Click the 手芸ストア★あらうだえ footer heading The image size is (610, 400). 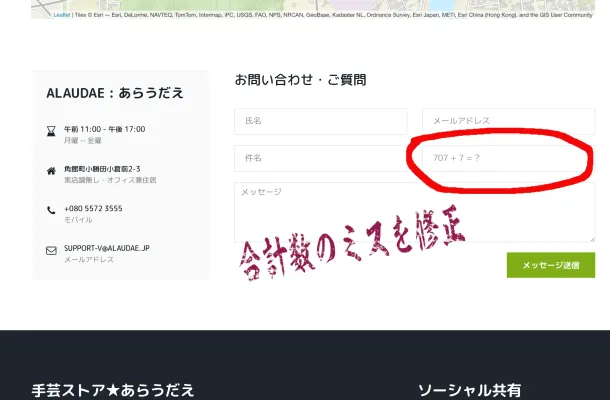click(x=113, y=390)
